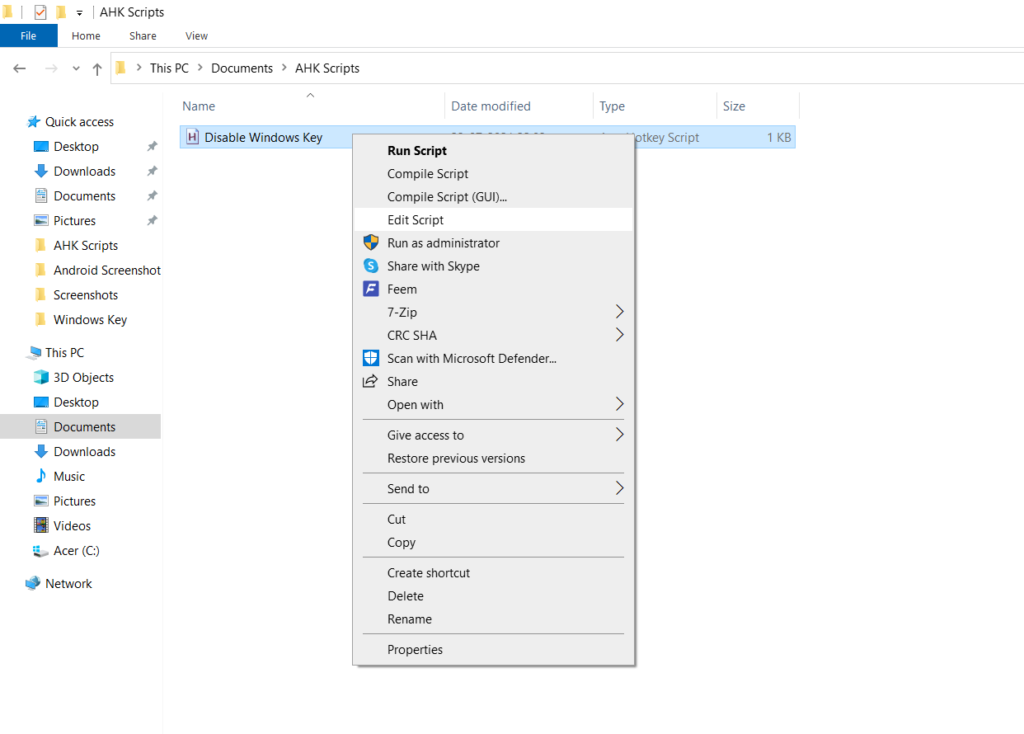The image size is (1024, 734).
Task: Select Run Script in the context menu
Action: (x=417, y=151)
